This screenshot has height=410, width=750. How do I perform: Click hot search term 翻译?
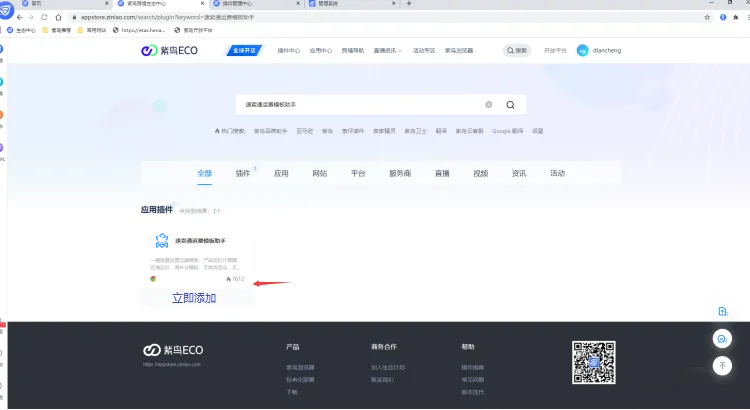click(441, 131)
